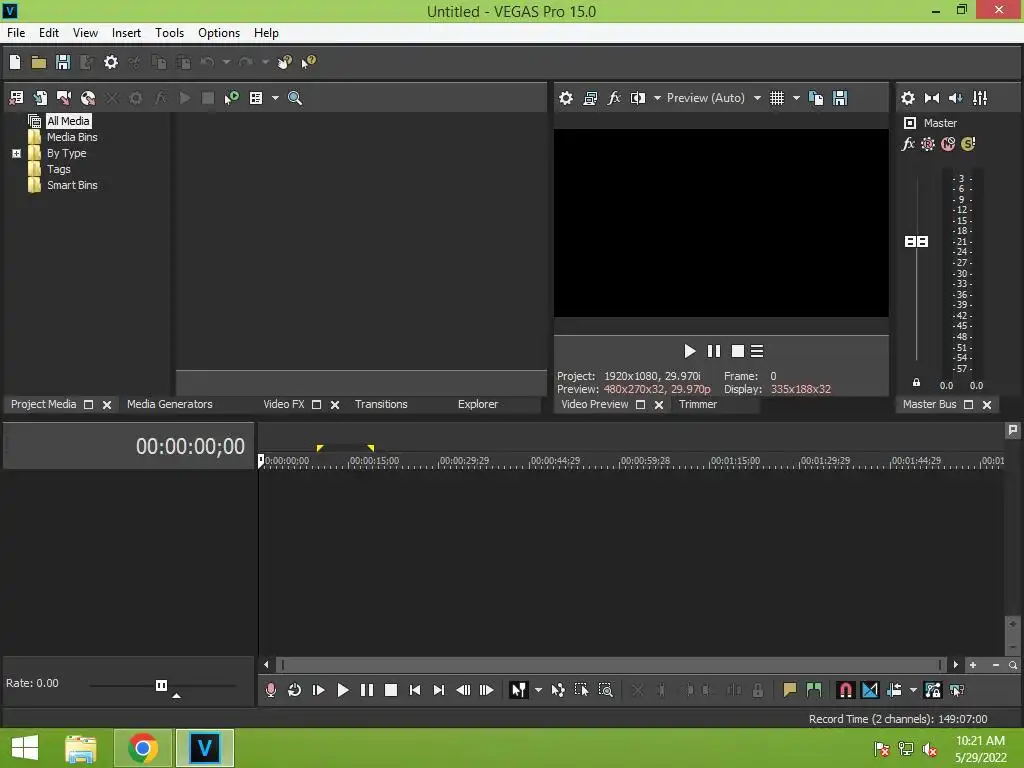Click Master FX icon under Master label
This screenshot has height=768, width=1024.
908,144
